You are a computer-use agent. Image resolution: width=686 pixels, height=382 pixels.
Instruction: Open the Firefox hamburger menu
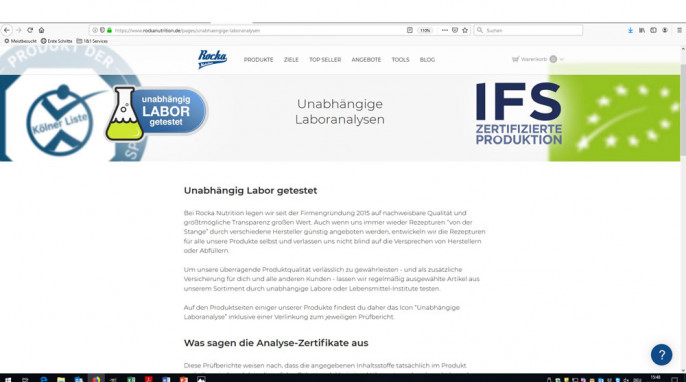click(x=679, y=30)
